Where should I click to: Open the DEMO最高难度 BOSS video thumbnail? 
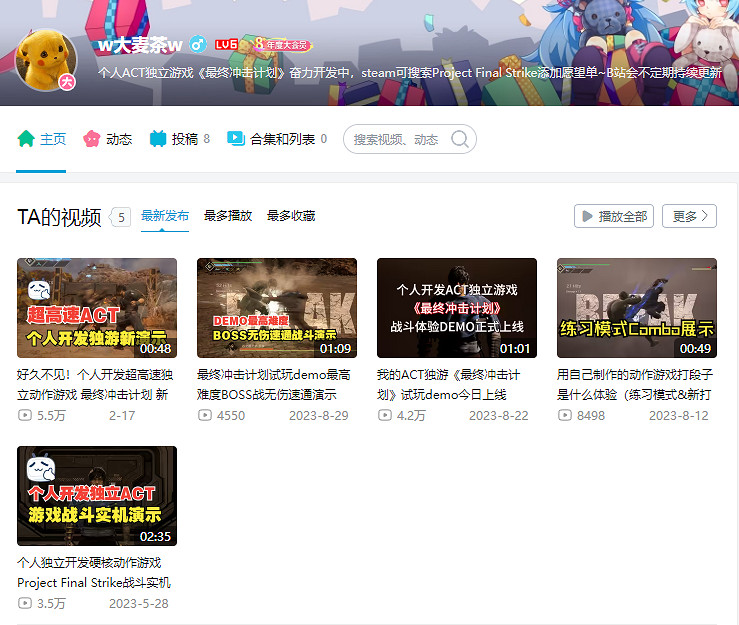click(277, 308)
